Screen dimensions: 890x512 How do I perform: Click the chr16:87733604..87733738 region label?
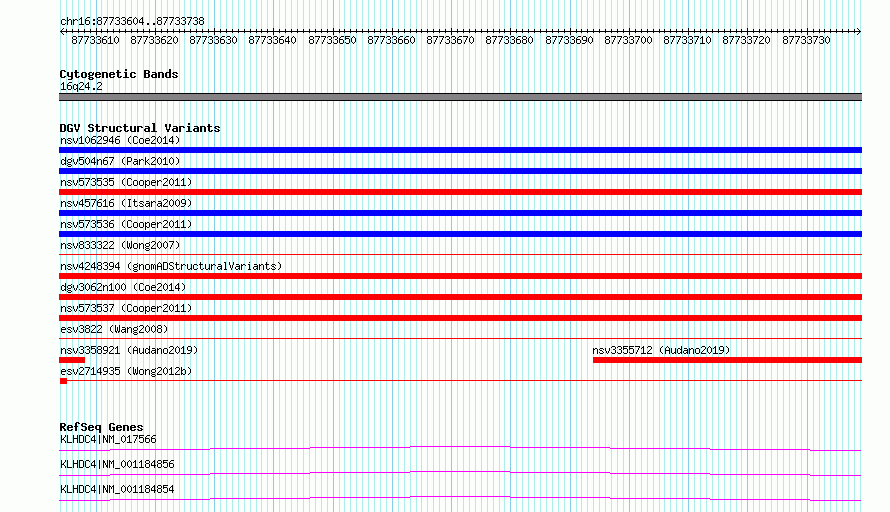132,21
